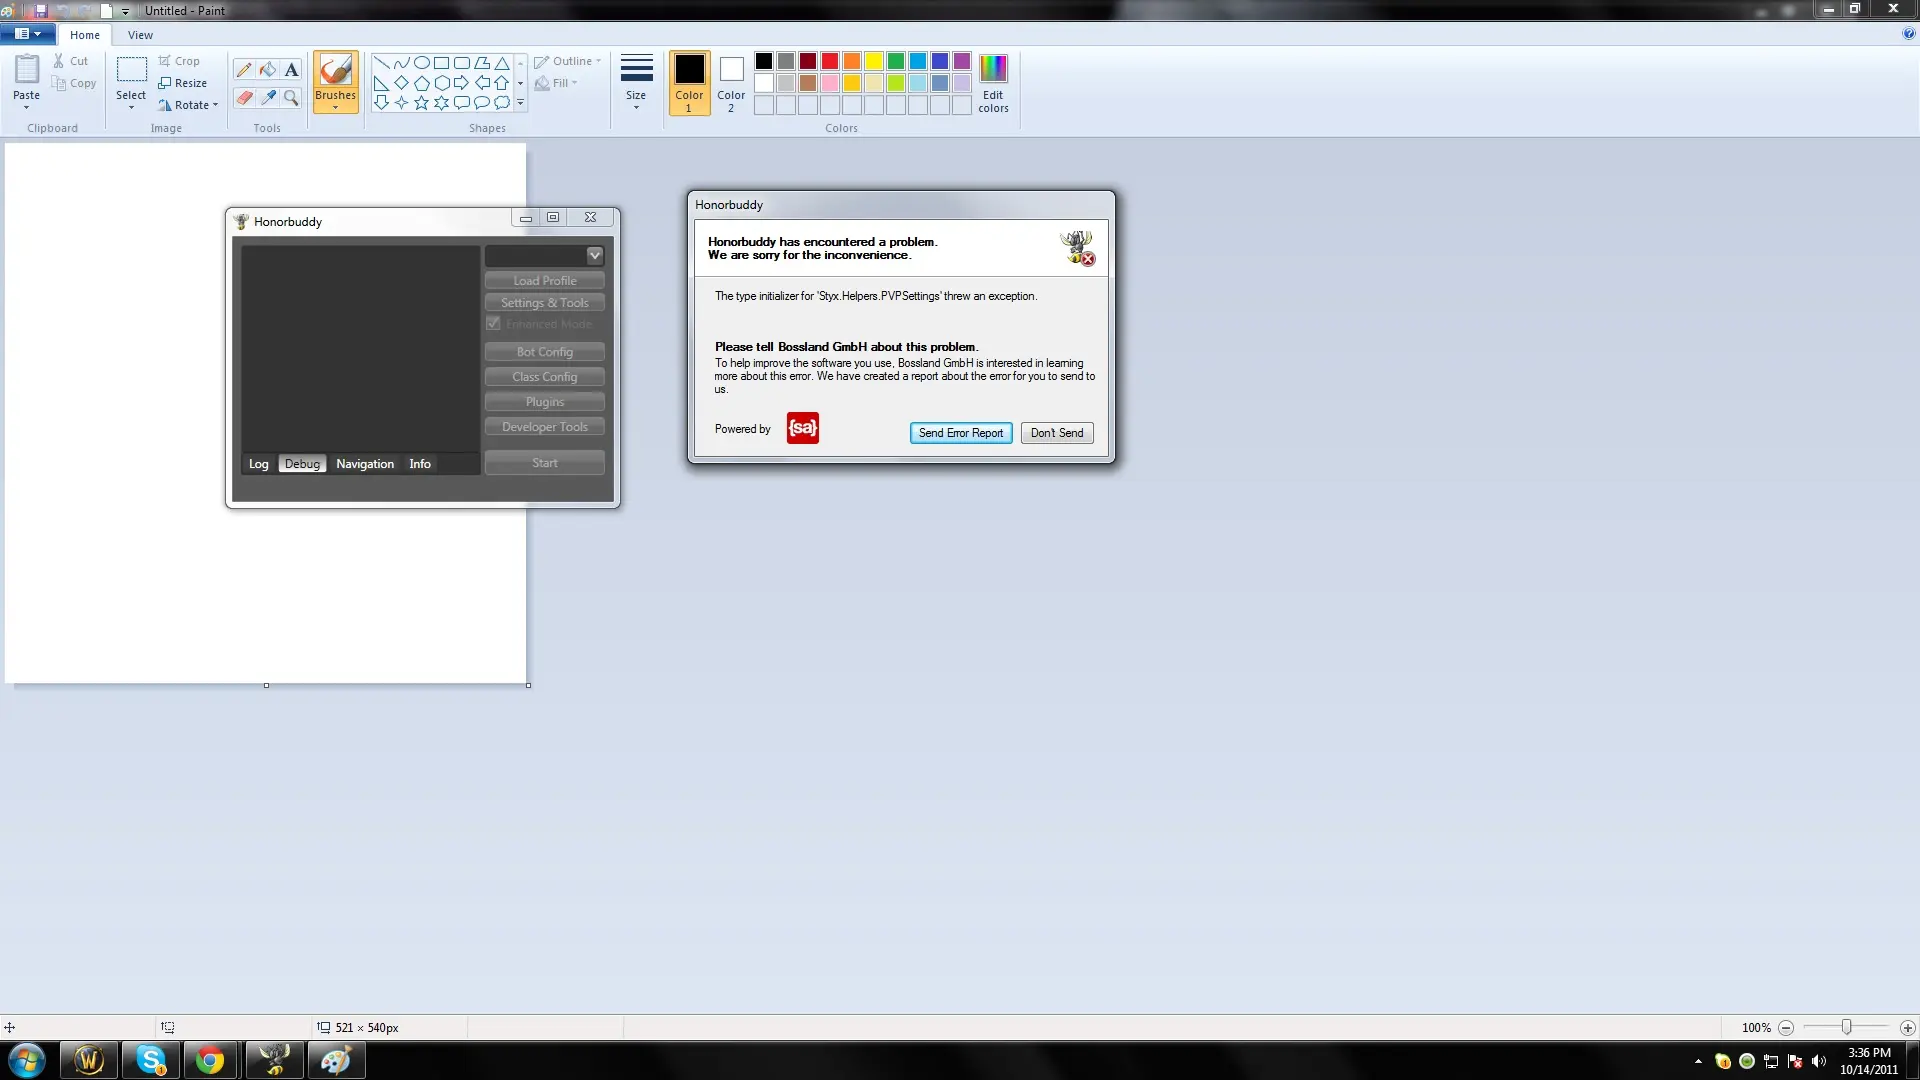Pick the Right arrow shape

click(461, 83)
